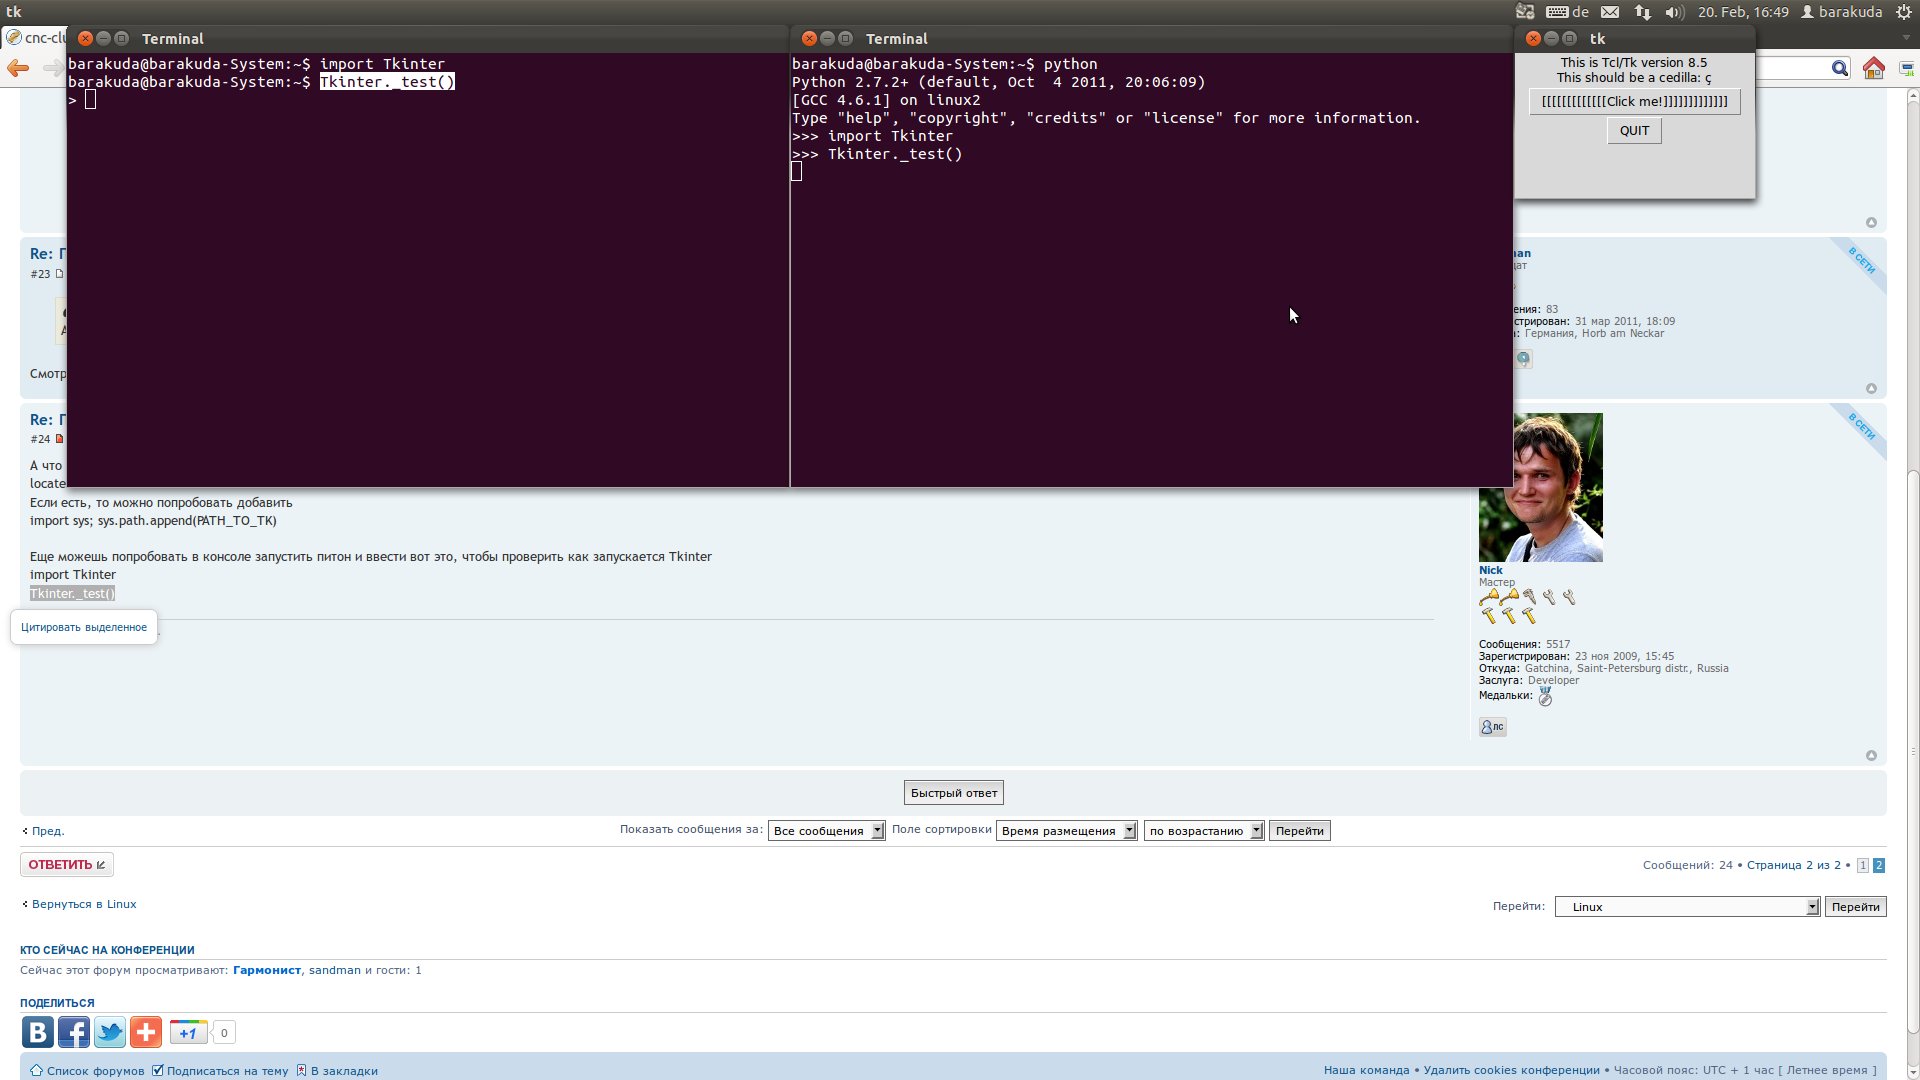1920x1080 pixels.
Task: Share via the VKontakte icon
Action: coord(38,1032)
